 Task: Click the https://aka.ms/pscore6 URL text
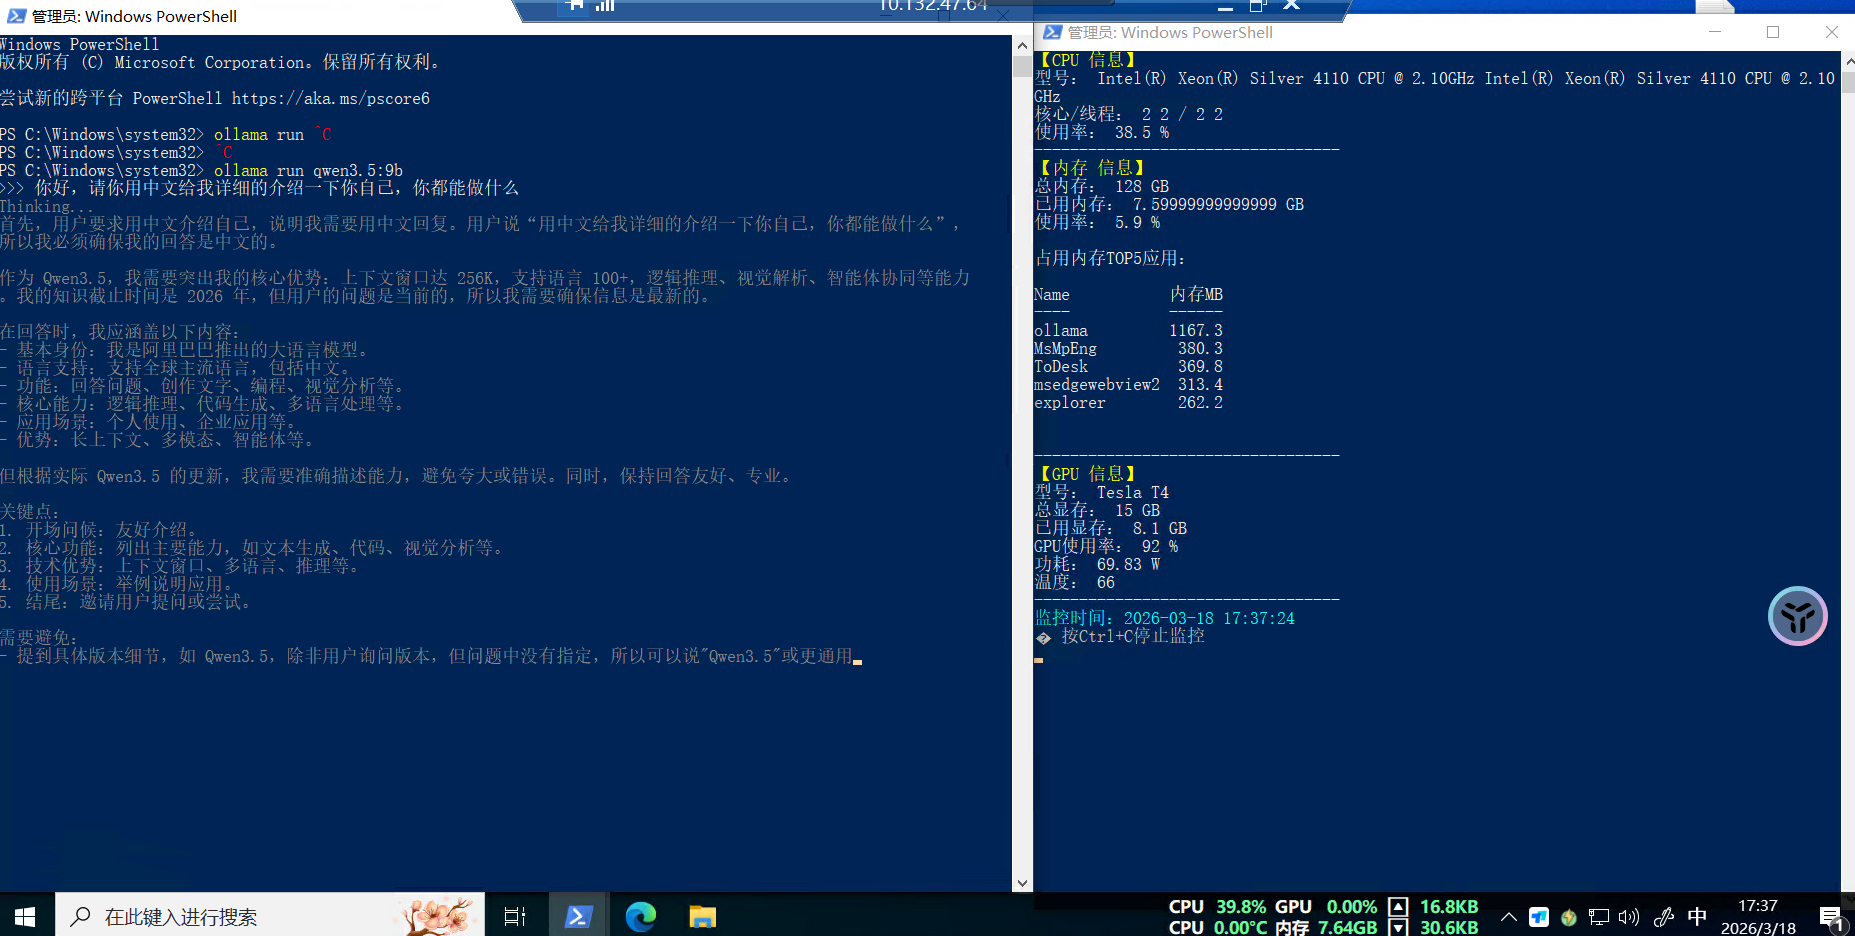[x=331, y=98]
